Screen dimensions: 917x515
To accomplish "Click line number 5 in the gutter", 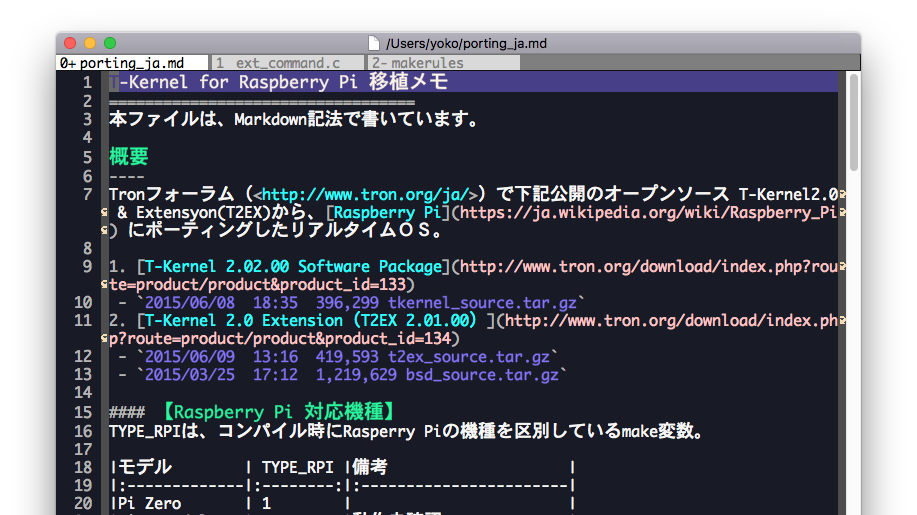I will (87, 157).
